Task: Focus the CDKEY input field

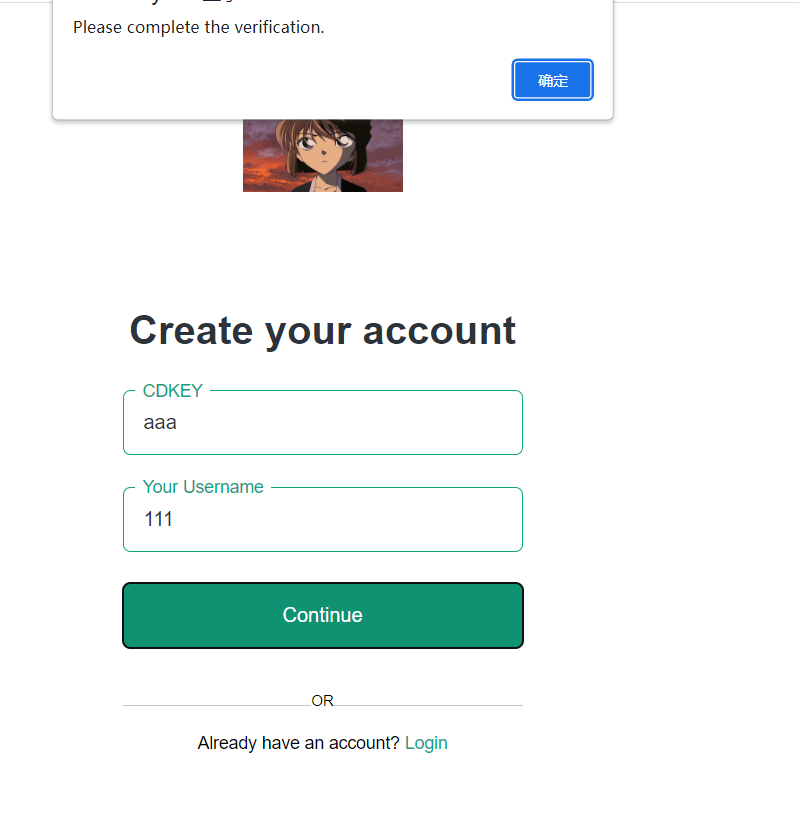Action: (x=322, y=422)
